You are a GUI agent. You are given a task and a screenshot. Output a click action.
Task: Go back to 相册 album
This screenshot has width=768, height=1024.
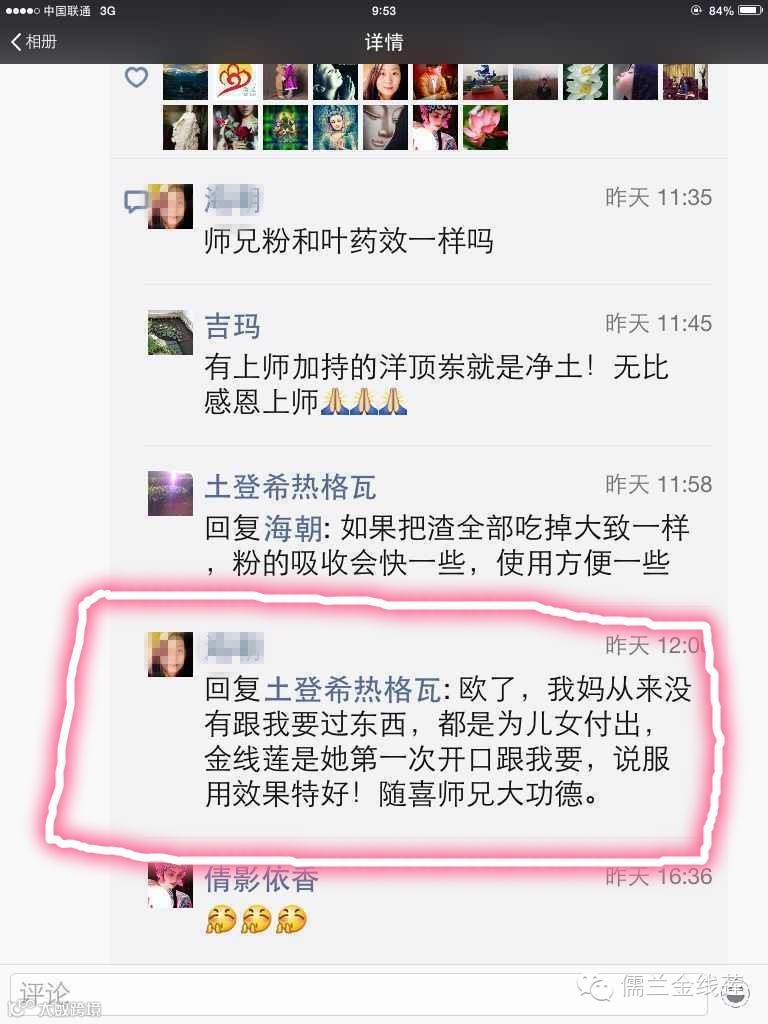click(34, 42)
